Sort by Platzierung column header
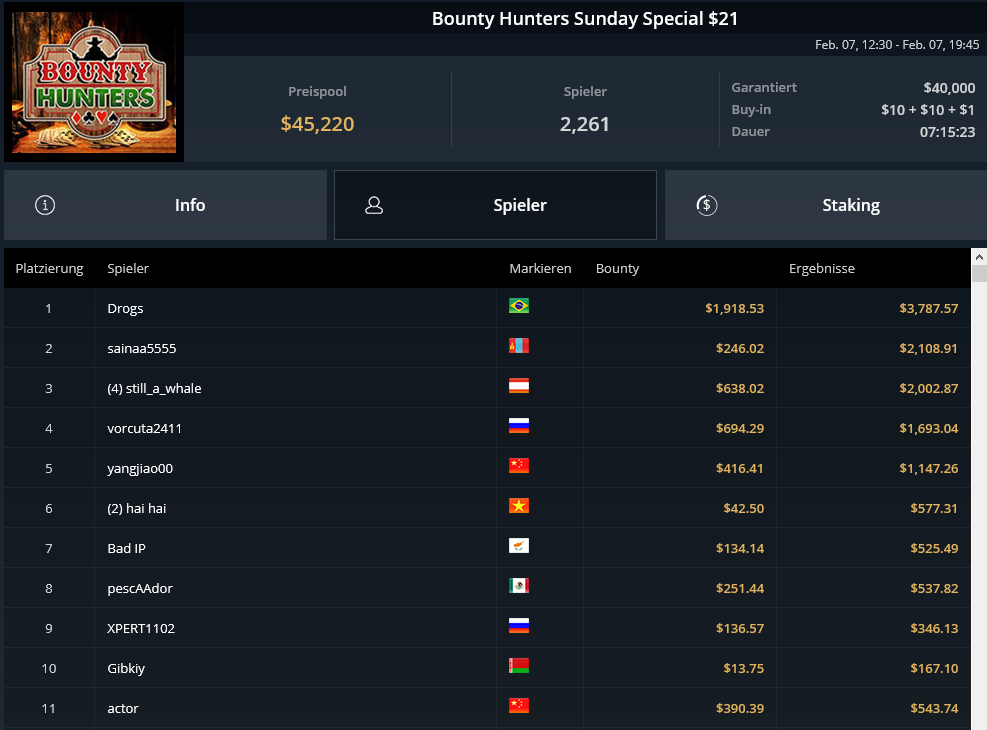The height and width of the screenshot is (730, 987). coord(49,269)
